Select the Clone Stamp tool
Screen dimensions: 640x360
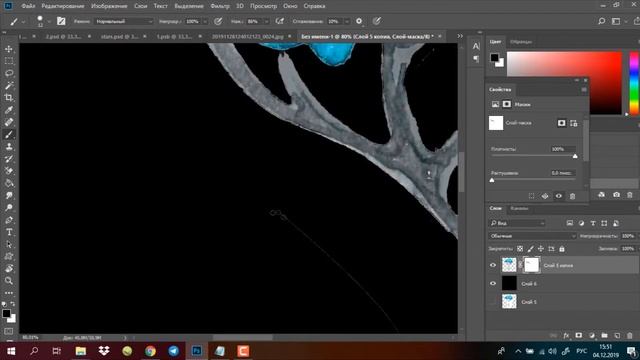pos(9,147)
